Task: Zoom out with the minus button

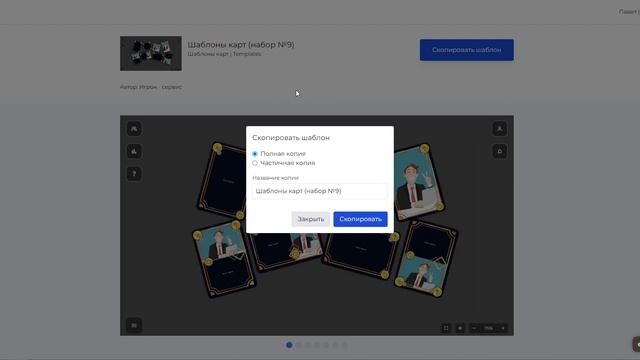Action: [x=474, y=328]
